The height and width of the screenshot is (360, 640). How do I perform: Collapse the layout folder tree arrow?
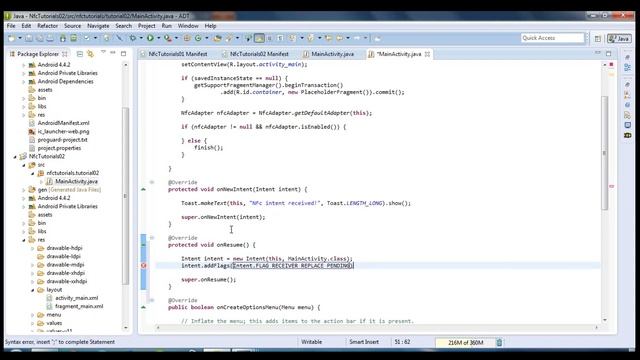(x=33, y=290)
